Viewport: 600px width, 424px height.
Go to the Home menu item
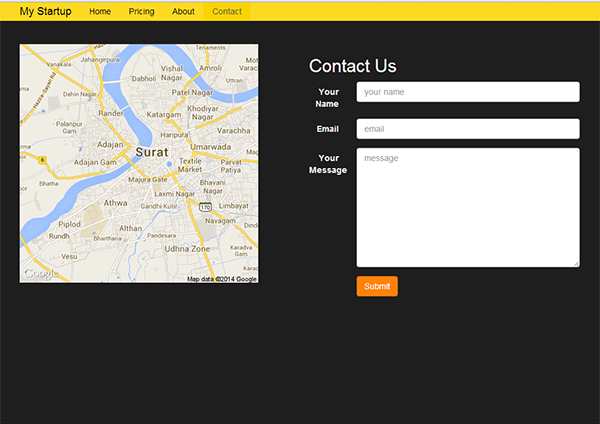(x=100, y=11)
